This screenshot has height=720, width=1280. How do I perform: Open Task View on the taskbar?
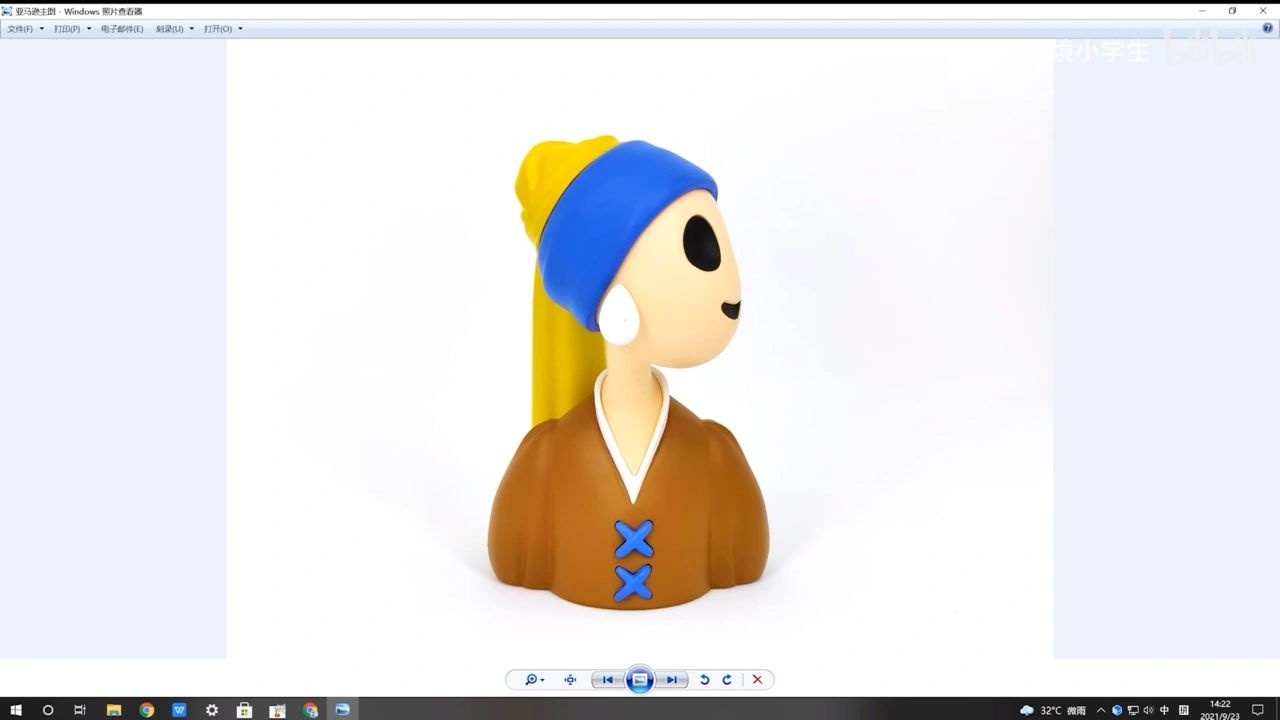click(x=80, y=710)
